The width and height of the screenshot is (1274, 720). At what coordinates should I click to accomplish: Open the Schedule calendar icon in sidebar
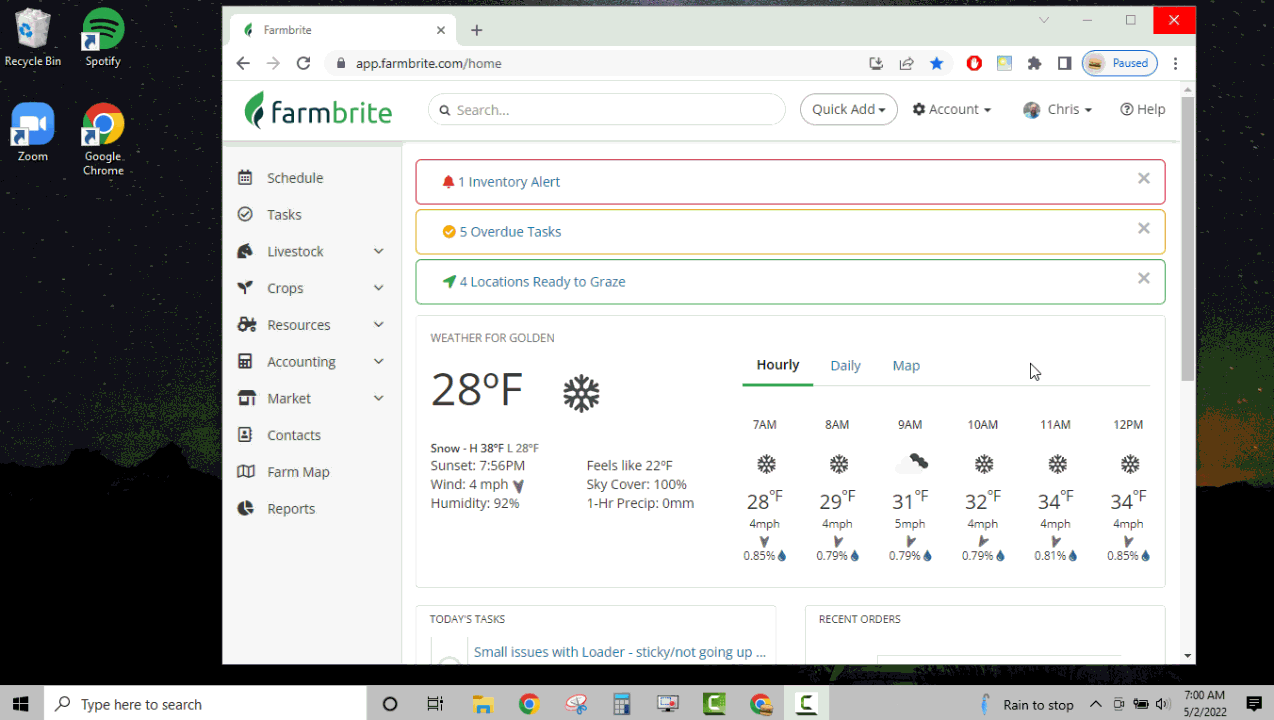[245, 178]
